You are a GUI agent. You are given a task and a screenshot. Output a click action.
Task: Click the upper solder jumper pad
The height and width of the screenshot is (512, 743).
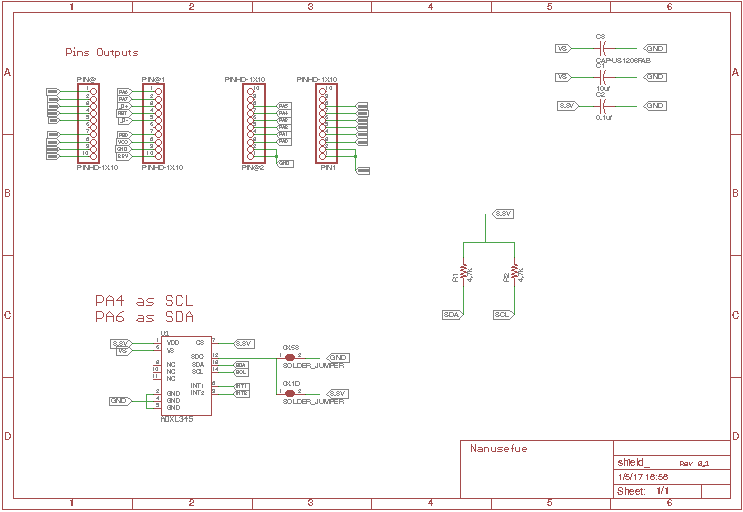(x=290, y=357)
